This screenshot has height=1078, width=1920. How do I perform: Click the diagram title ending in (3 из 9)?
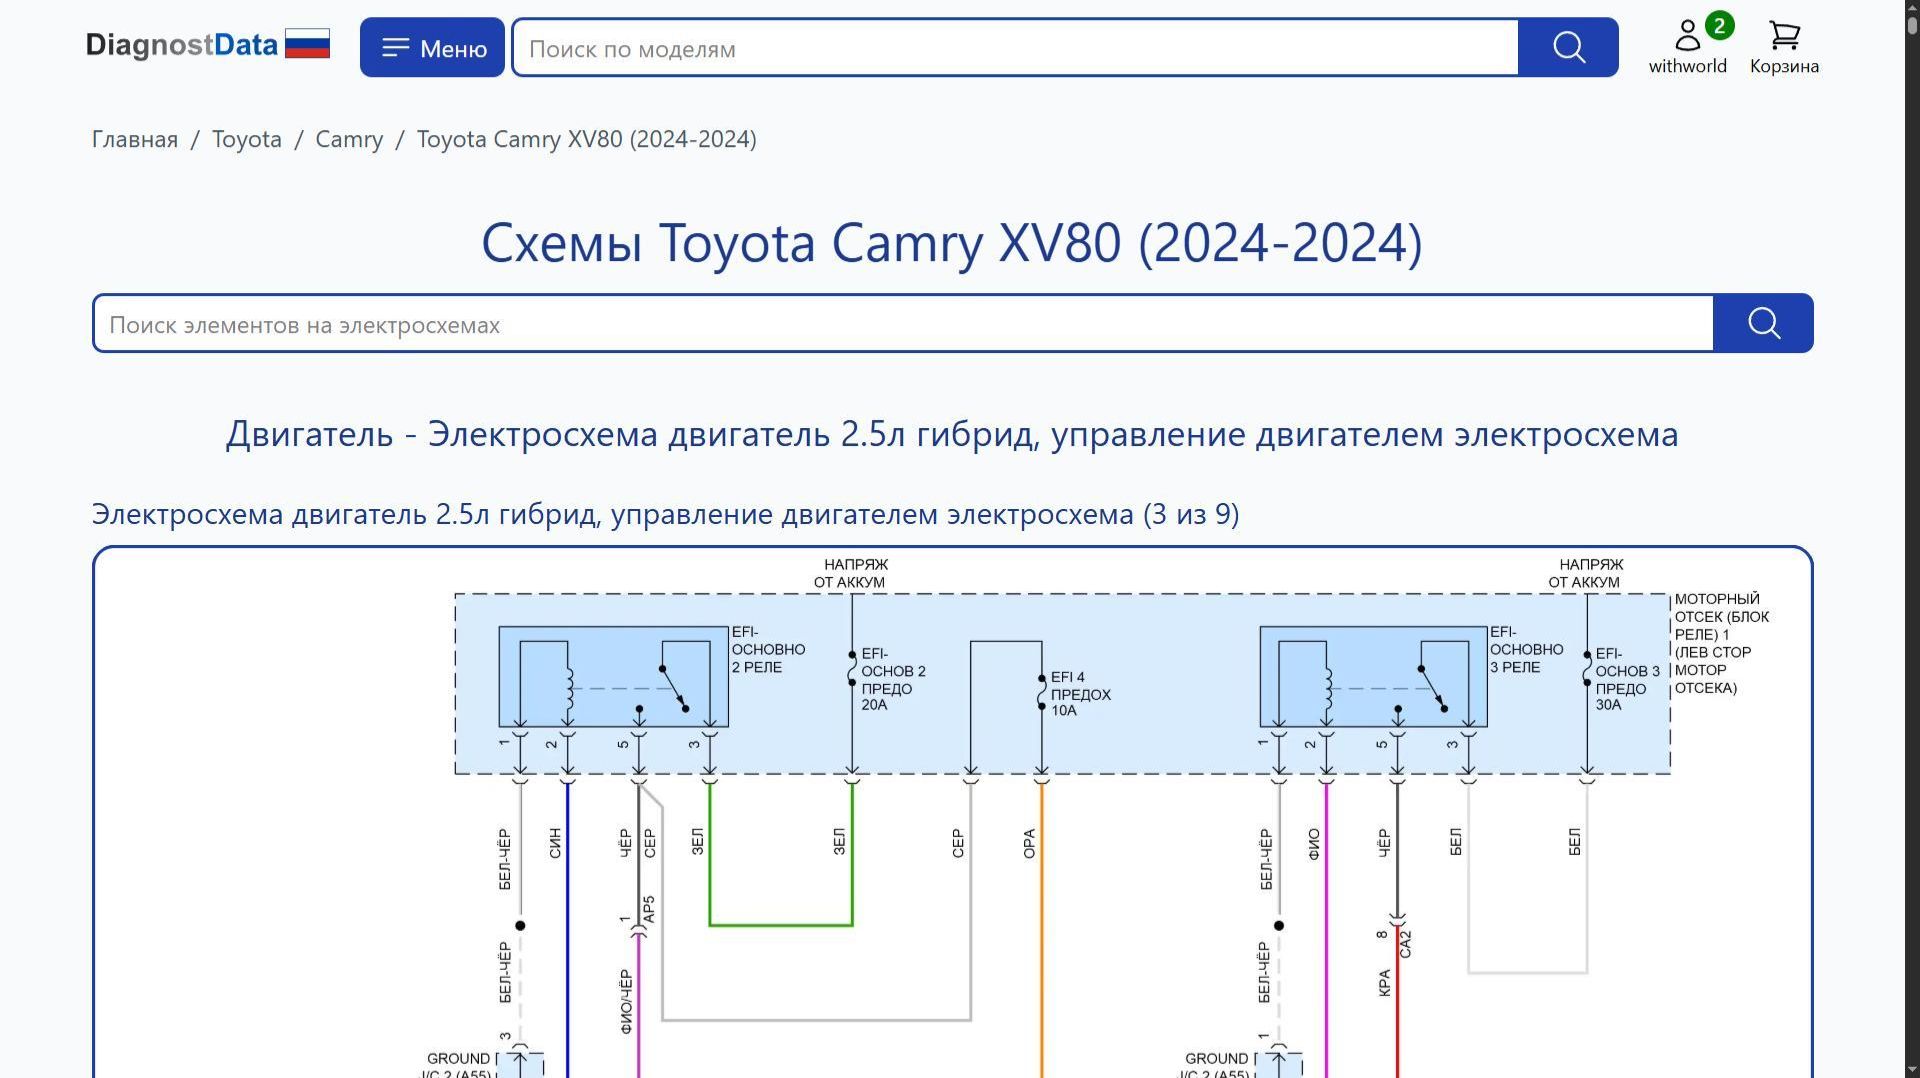click(666, 514)
